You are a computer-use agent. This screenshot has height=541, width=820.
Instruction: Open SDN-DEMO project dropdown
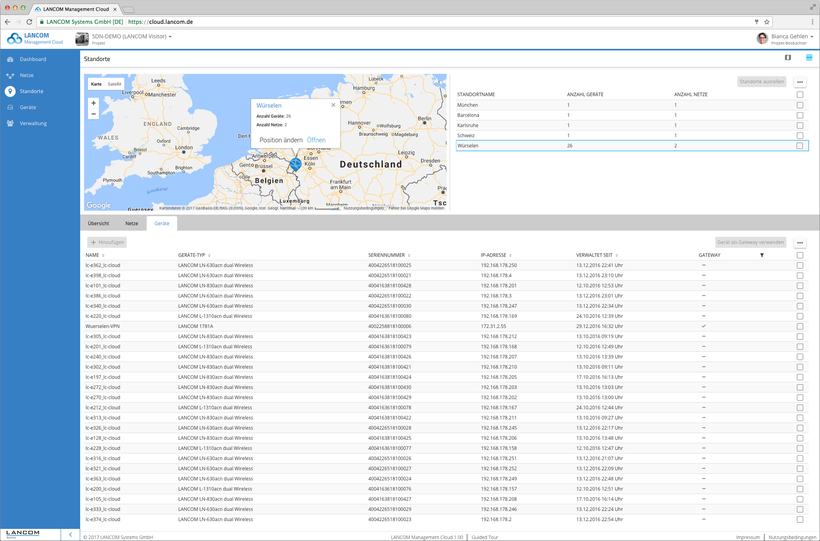pyautogui.click(x=132, y=37)
